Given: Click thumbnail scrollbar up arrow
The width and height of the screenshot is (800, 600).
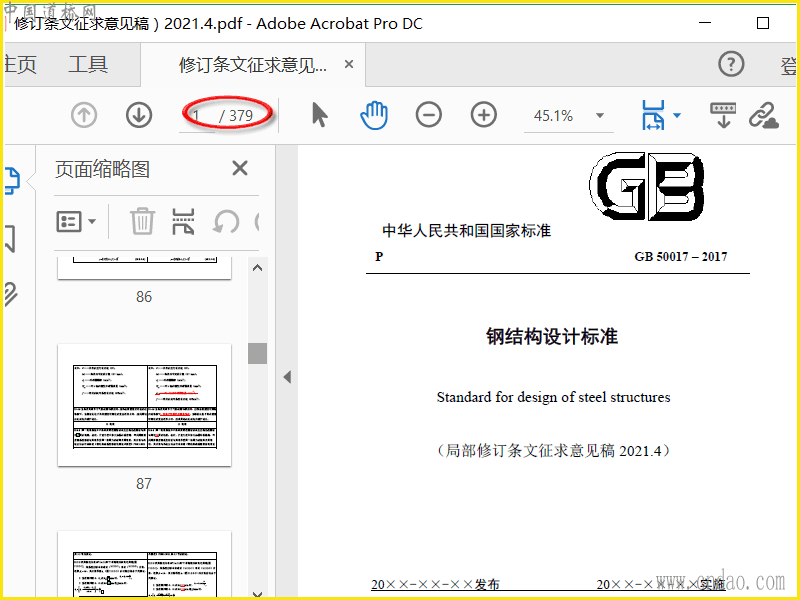Looking at the screenshot, I should pyautogui.click(x=258, y=268).
